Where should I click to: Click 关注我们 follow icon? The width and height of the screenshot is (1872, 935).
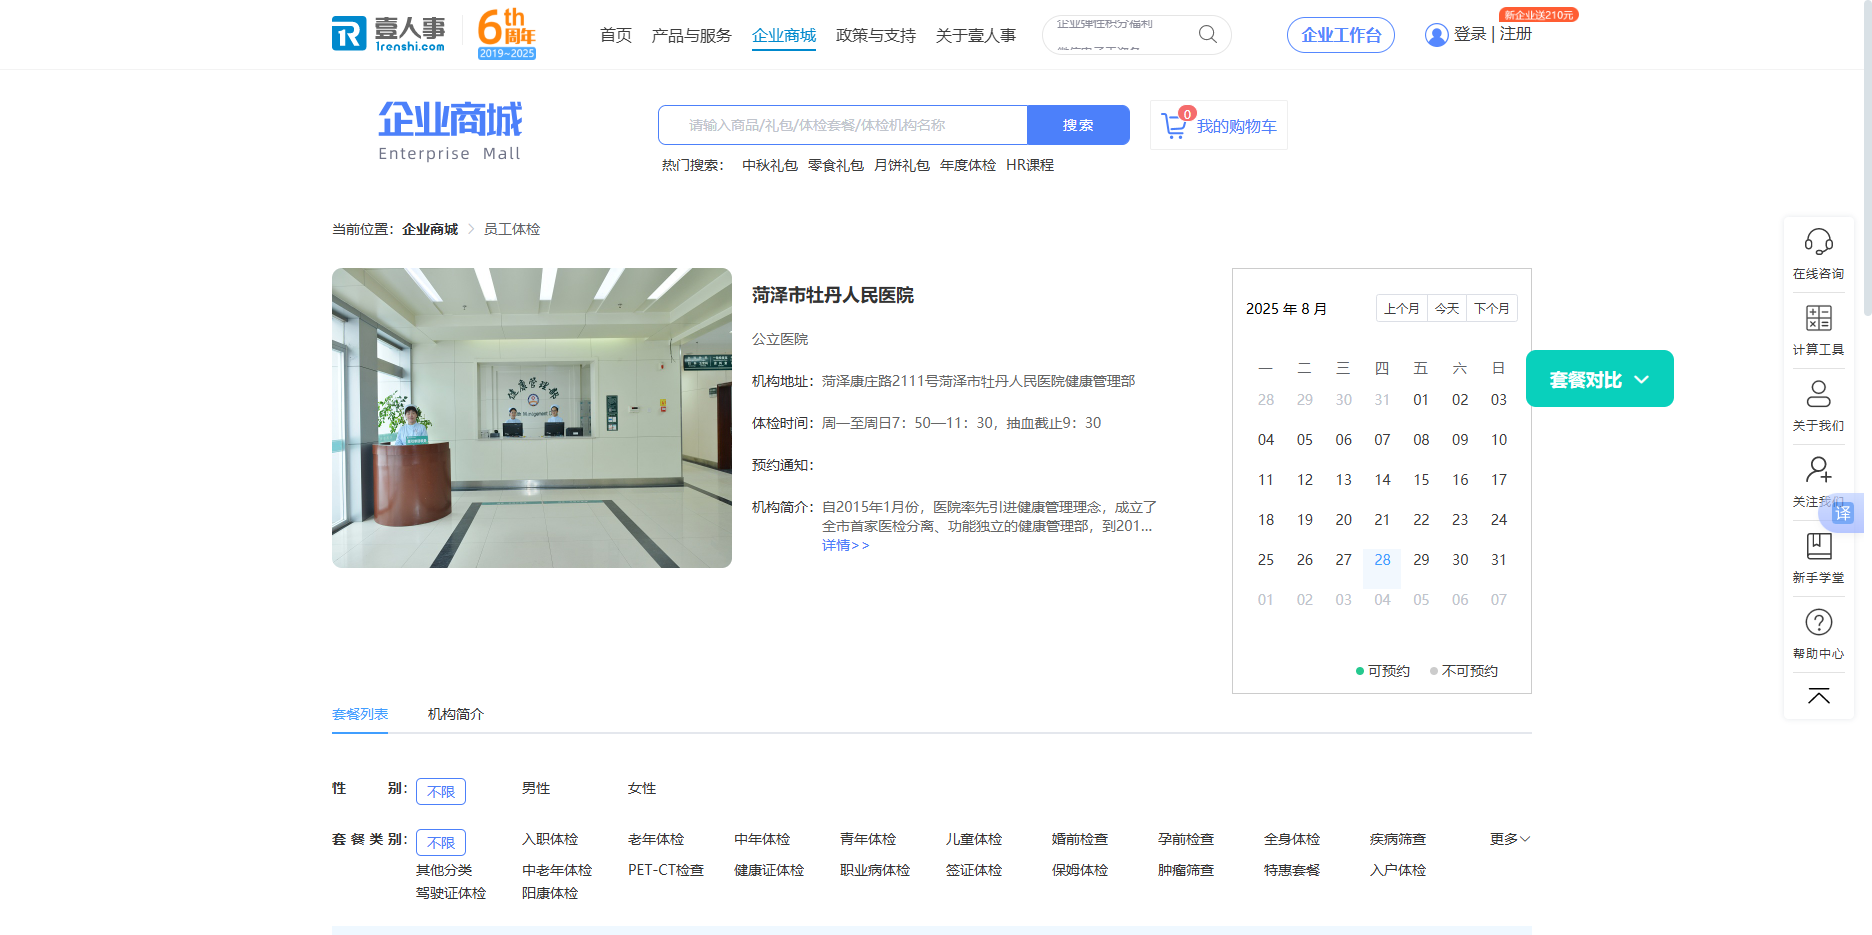click(x=1818, y=470)
